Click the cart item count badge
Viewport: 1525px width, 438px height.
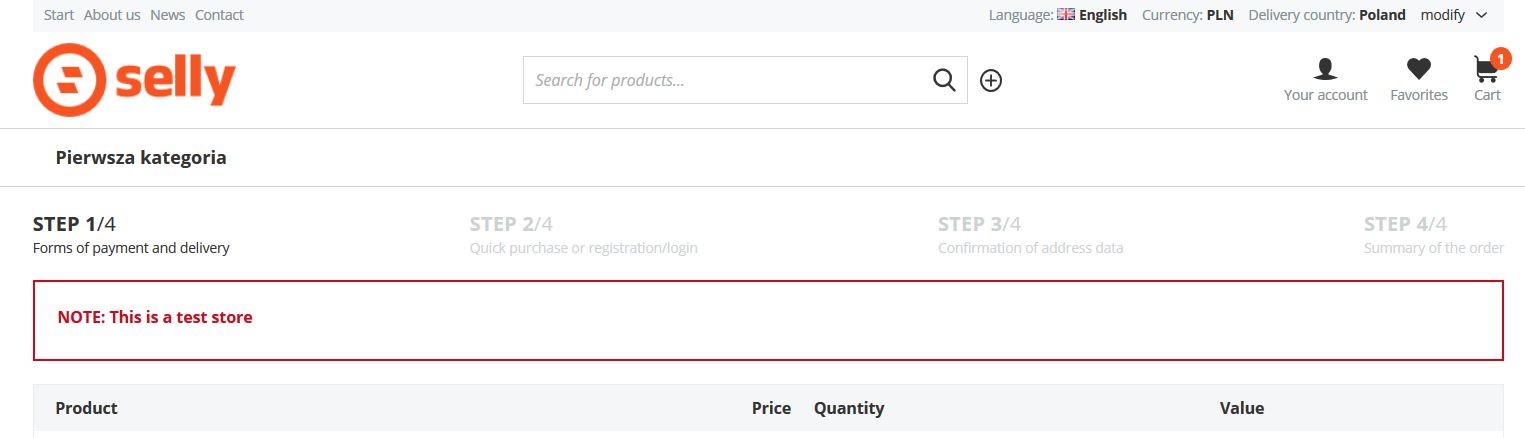tap(1500, 58)
